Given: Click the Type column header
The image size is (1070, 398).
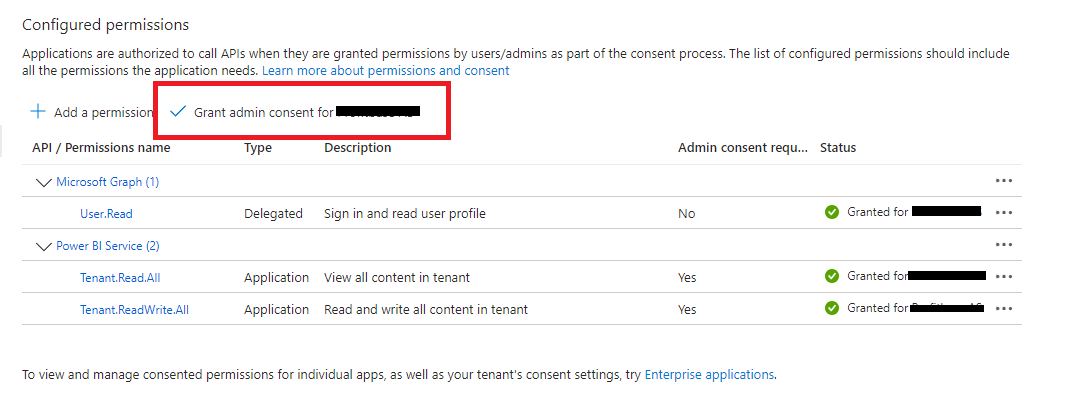Looking at the screenshot, I should pos(258,147).
